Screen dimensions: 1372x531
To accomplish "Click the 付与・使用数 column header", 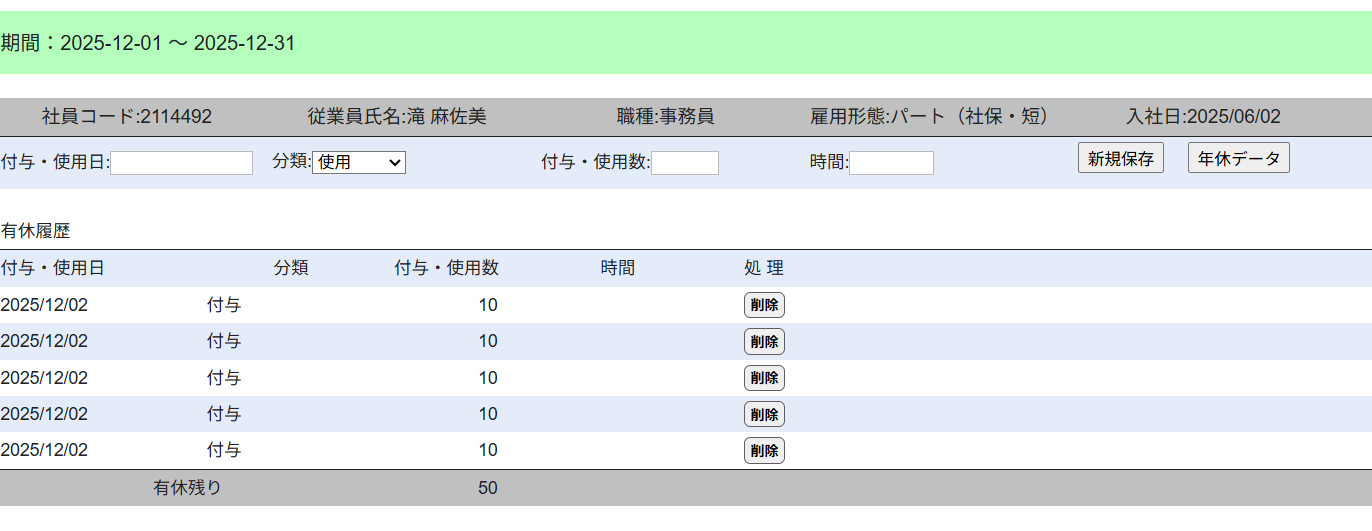I will 447,268.
